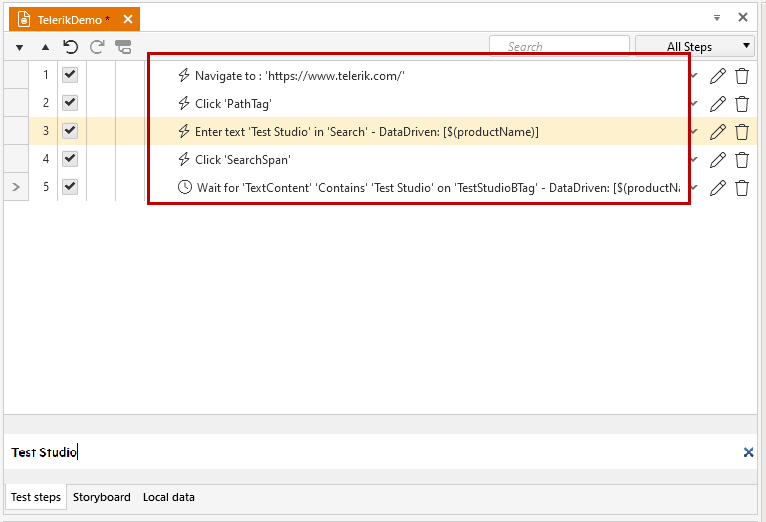Click step number 3

tap(45, 130)
